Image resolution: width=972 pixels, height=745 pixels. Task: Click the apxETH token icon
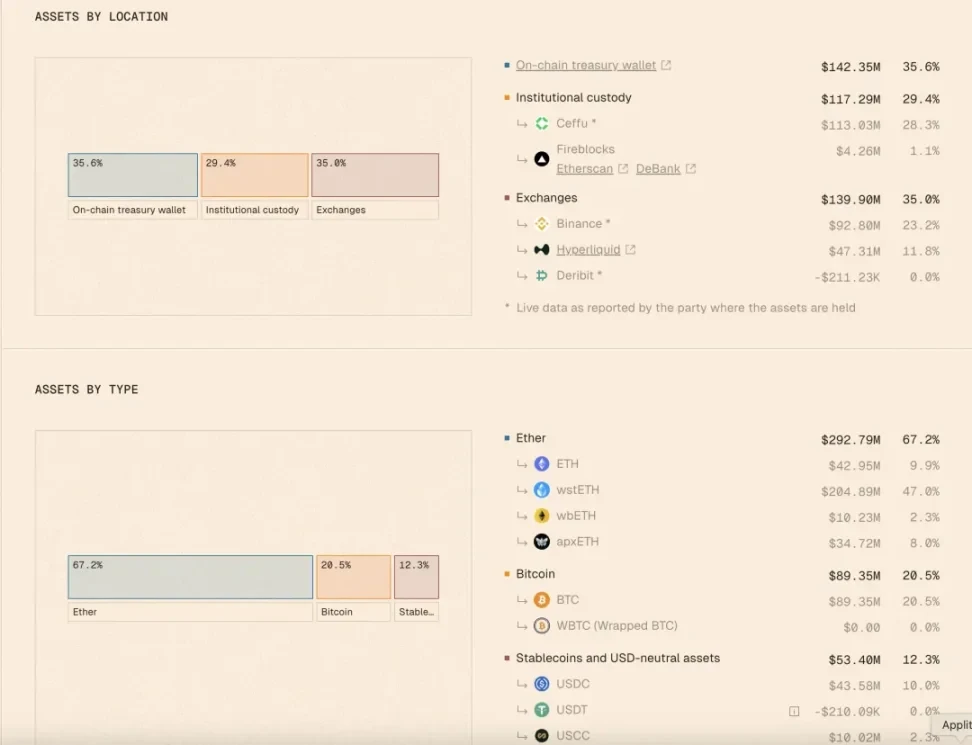[542, 542]
